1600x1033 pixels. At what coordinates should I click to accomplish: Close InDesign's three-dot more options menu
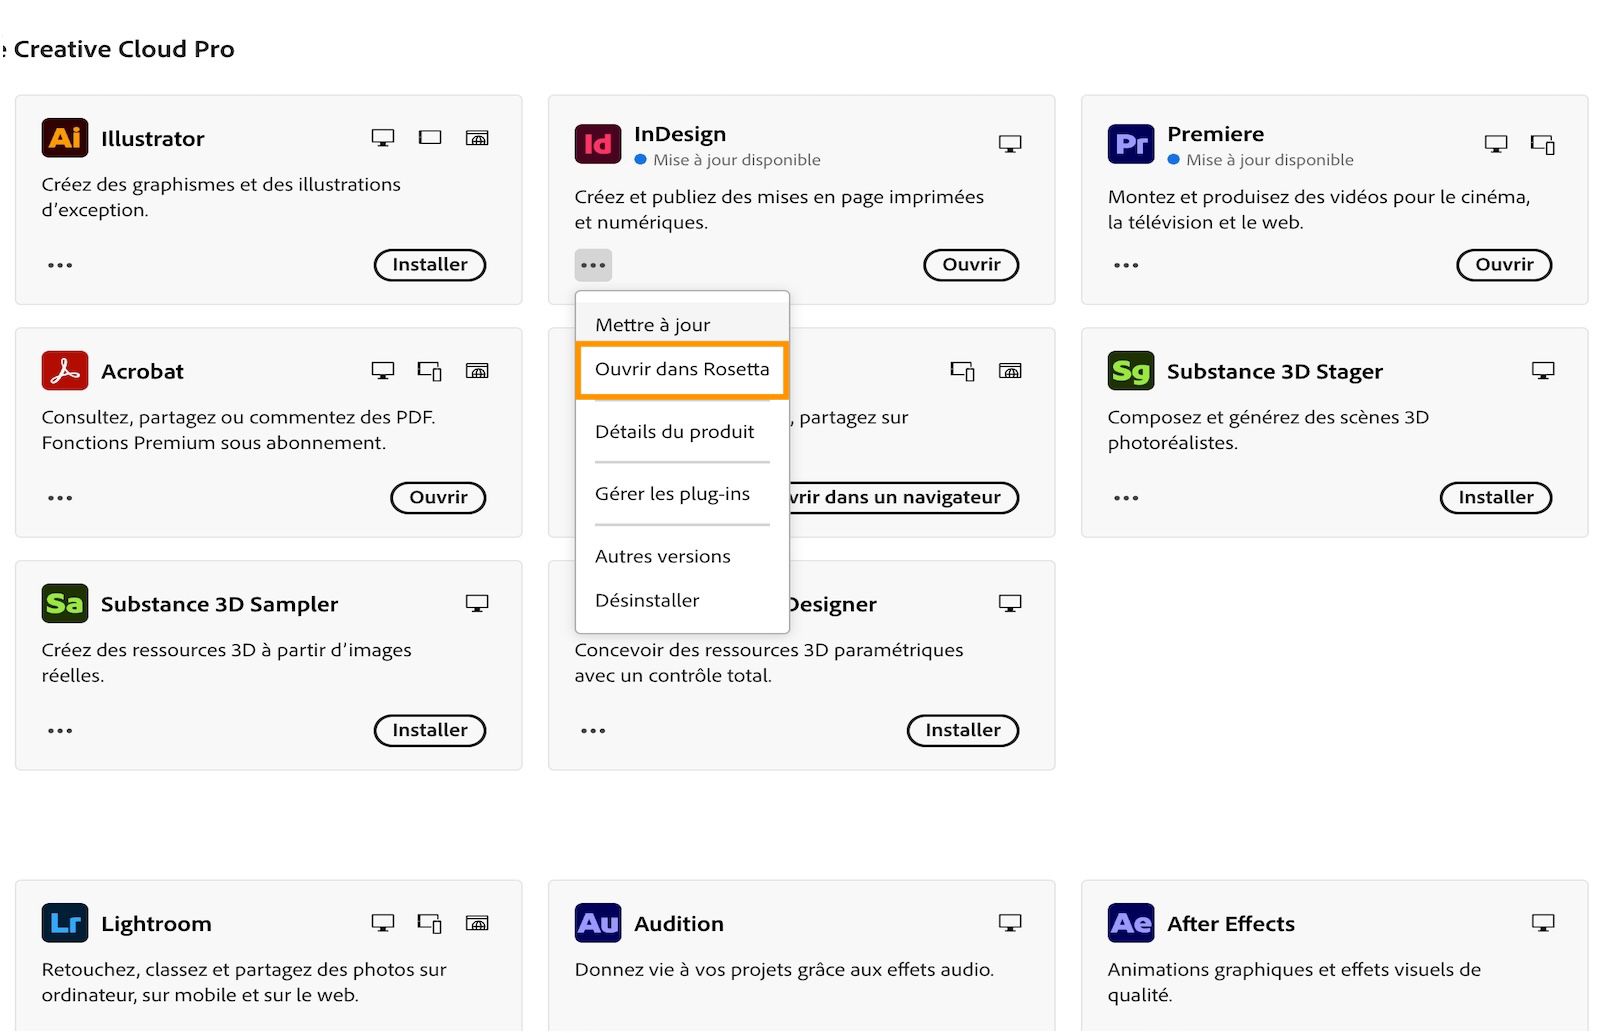pos(593,265)
